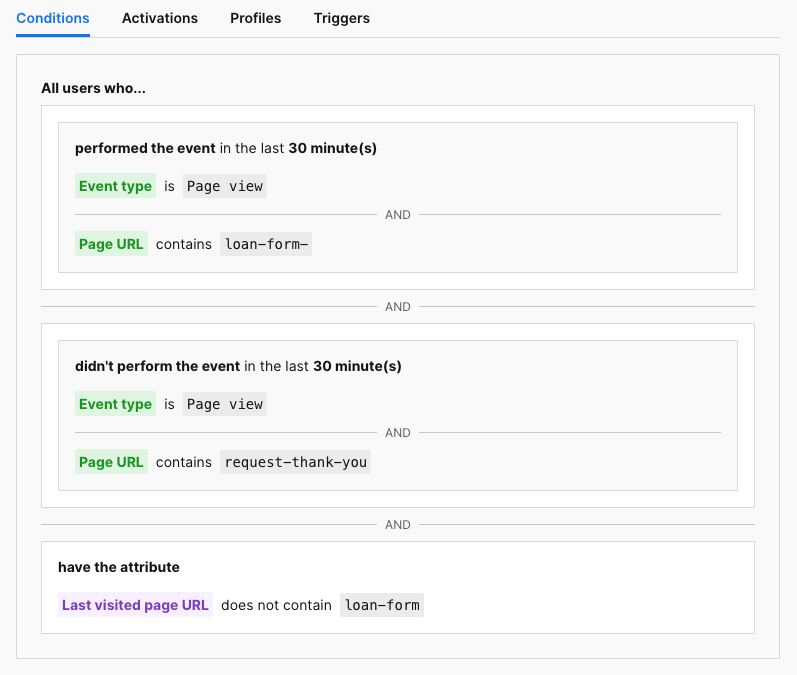Go to the Triggers tab

pyautogui.click(x=342, y=18)
